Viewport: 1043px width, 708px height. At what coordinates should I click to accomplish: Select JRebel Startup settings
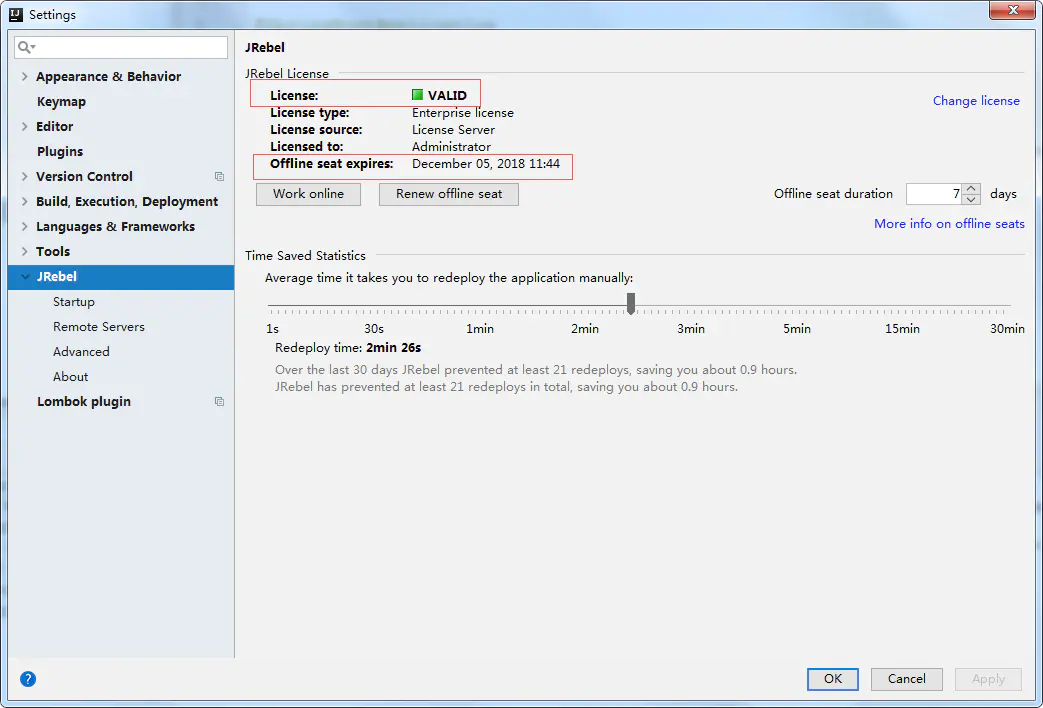[x=74, y=301]
